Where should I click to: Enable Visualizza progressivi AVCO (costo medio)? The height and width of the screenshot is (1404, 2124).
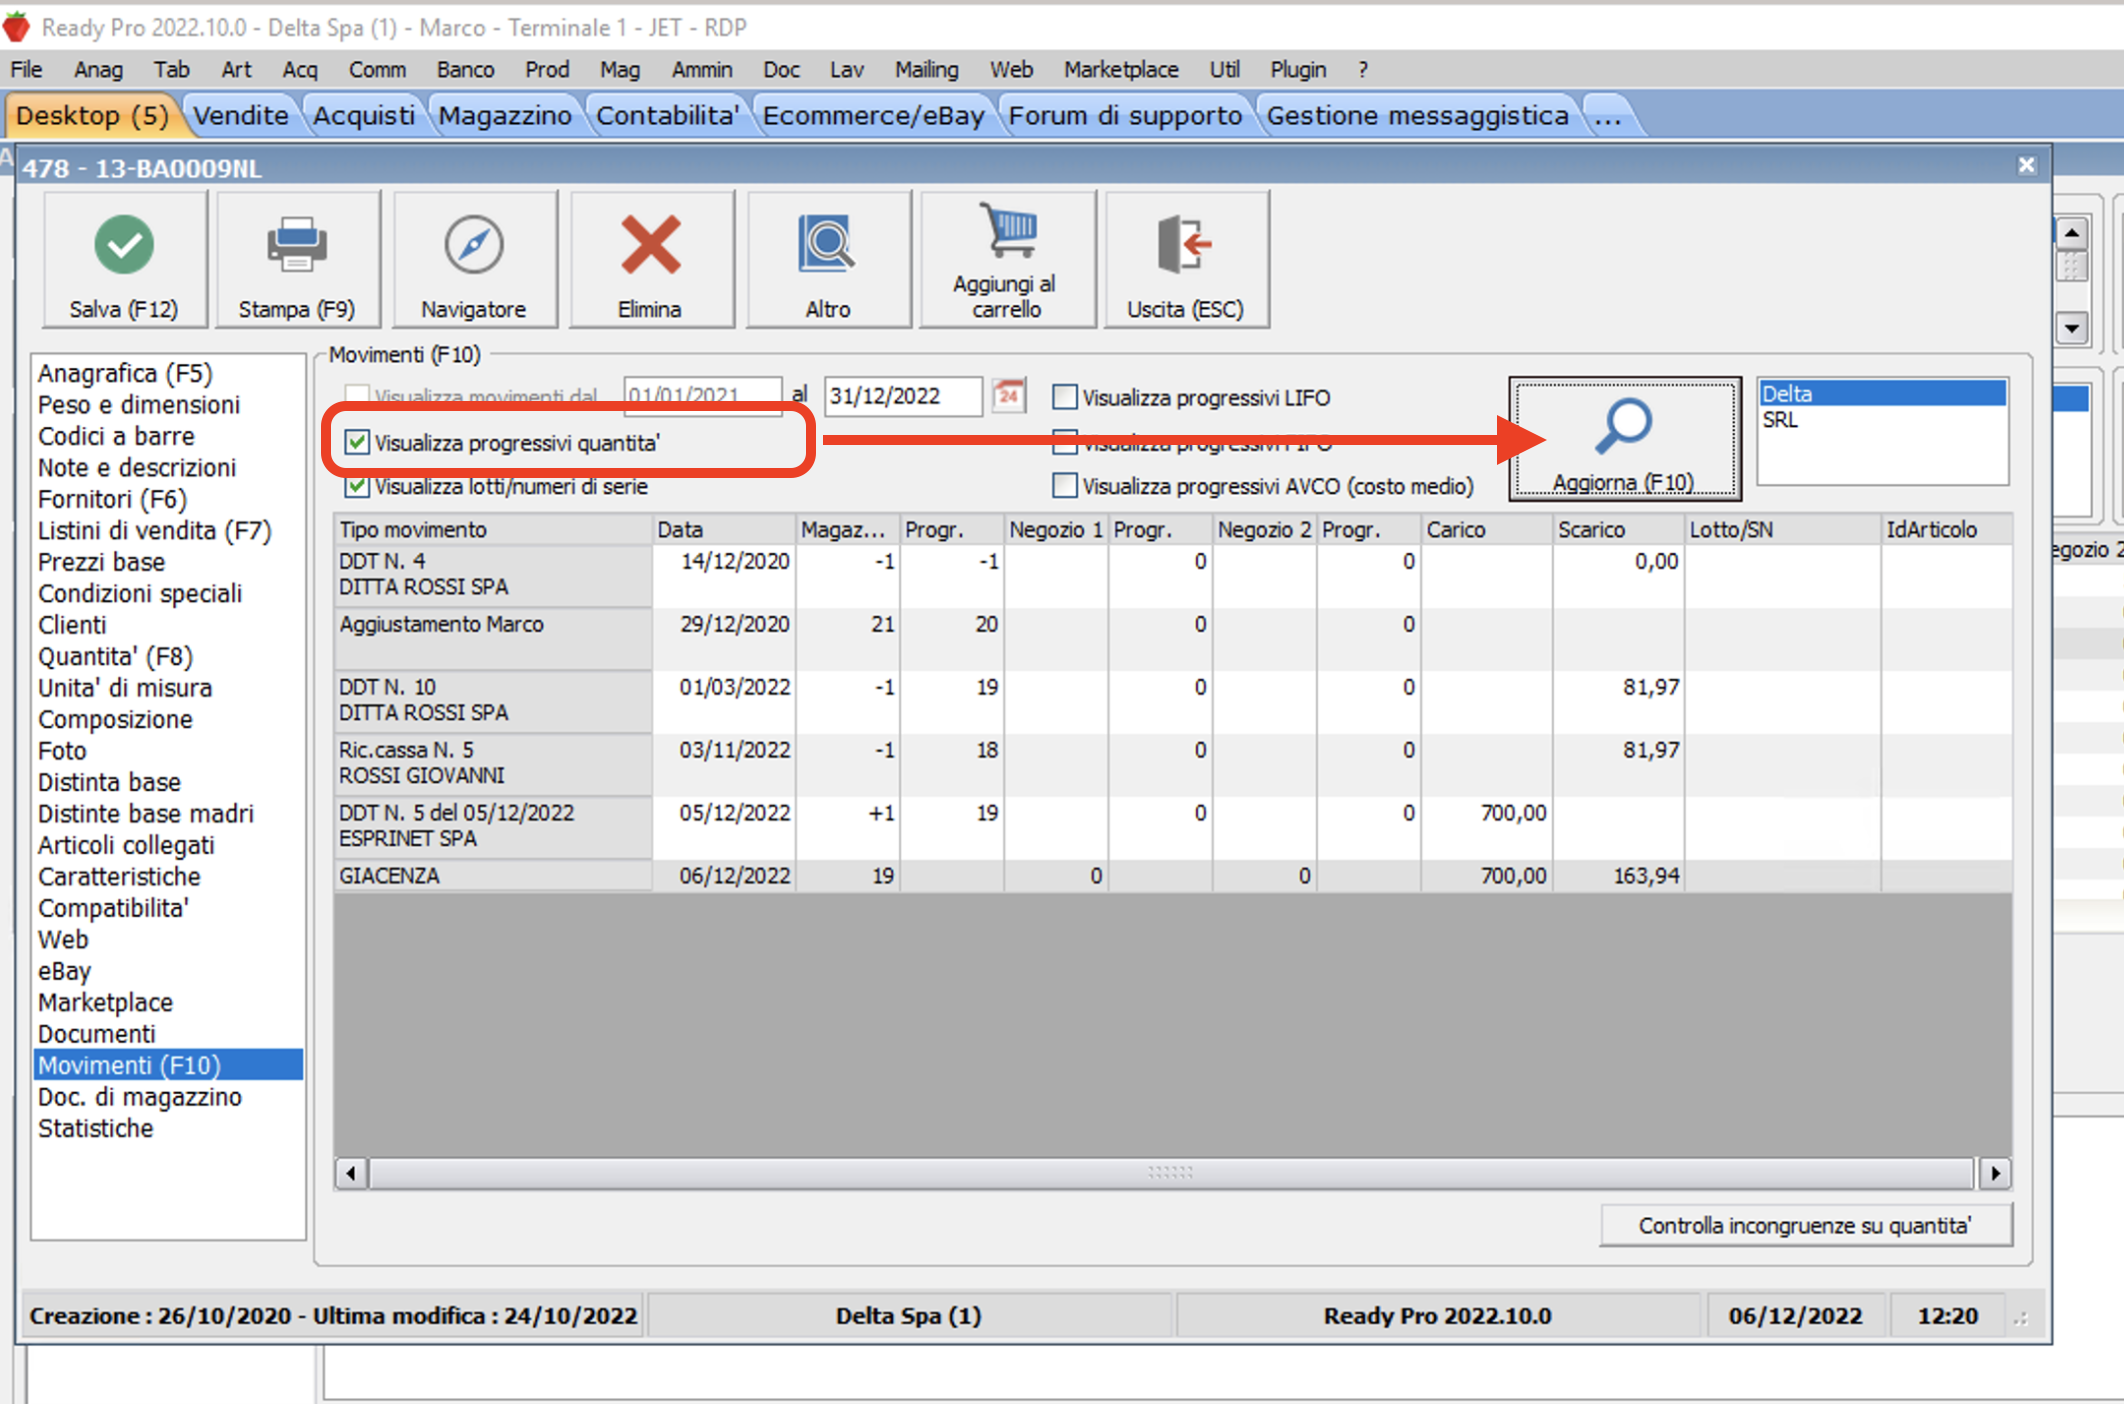(1065, 486)
